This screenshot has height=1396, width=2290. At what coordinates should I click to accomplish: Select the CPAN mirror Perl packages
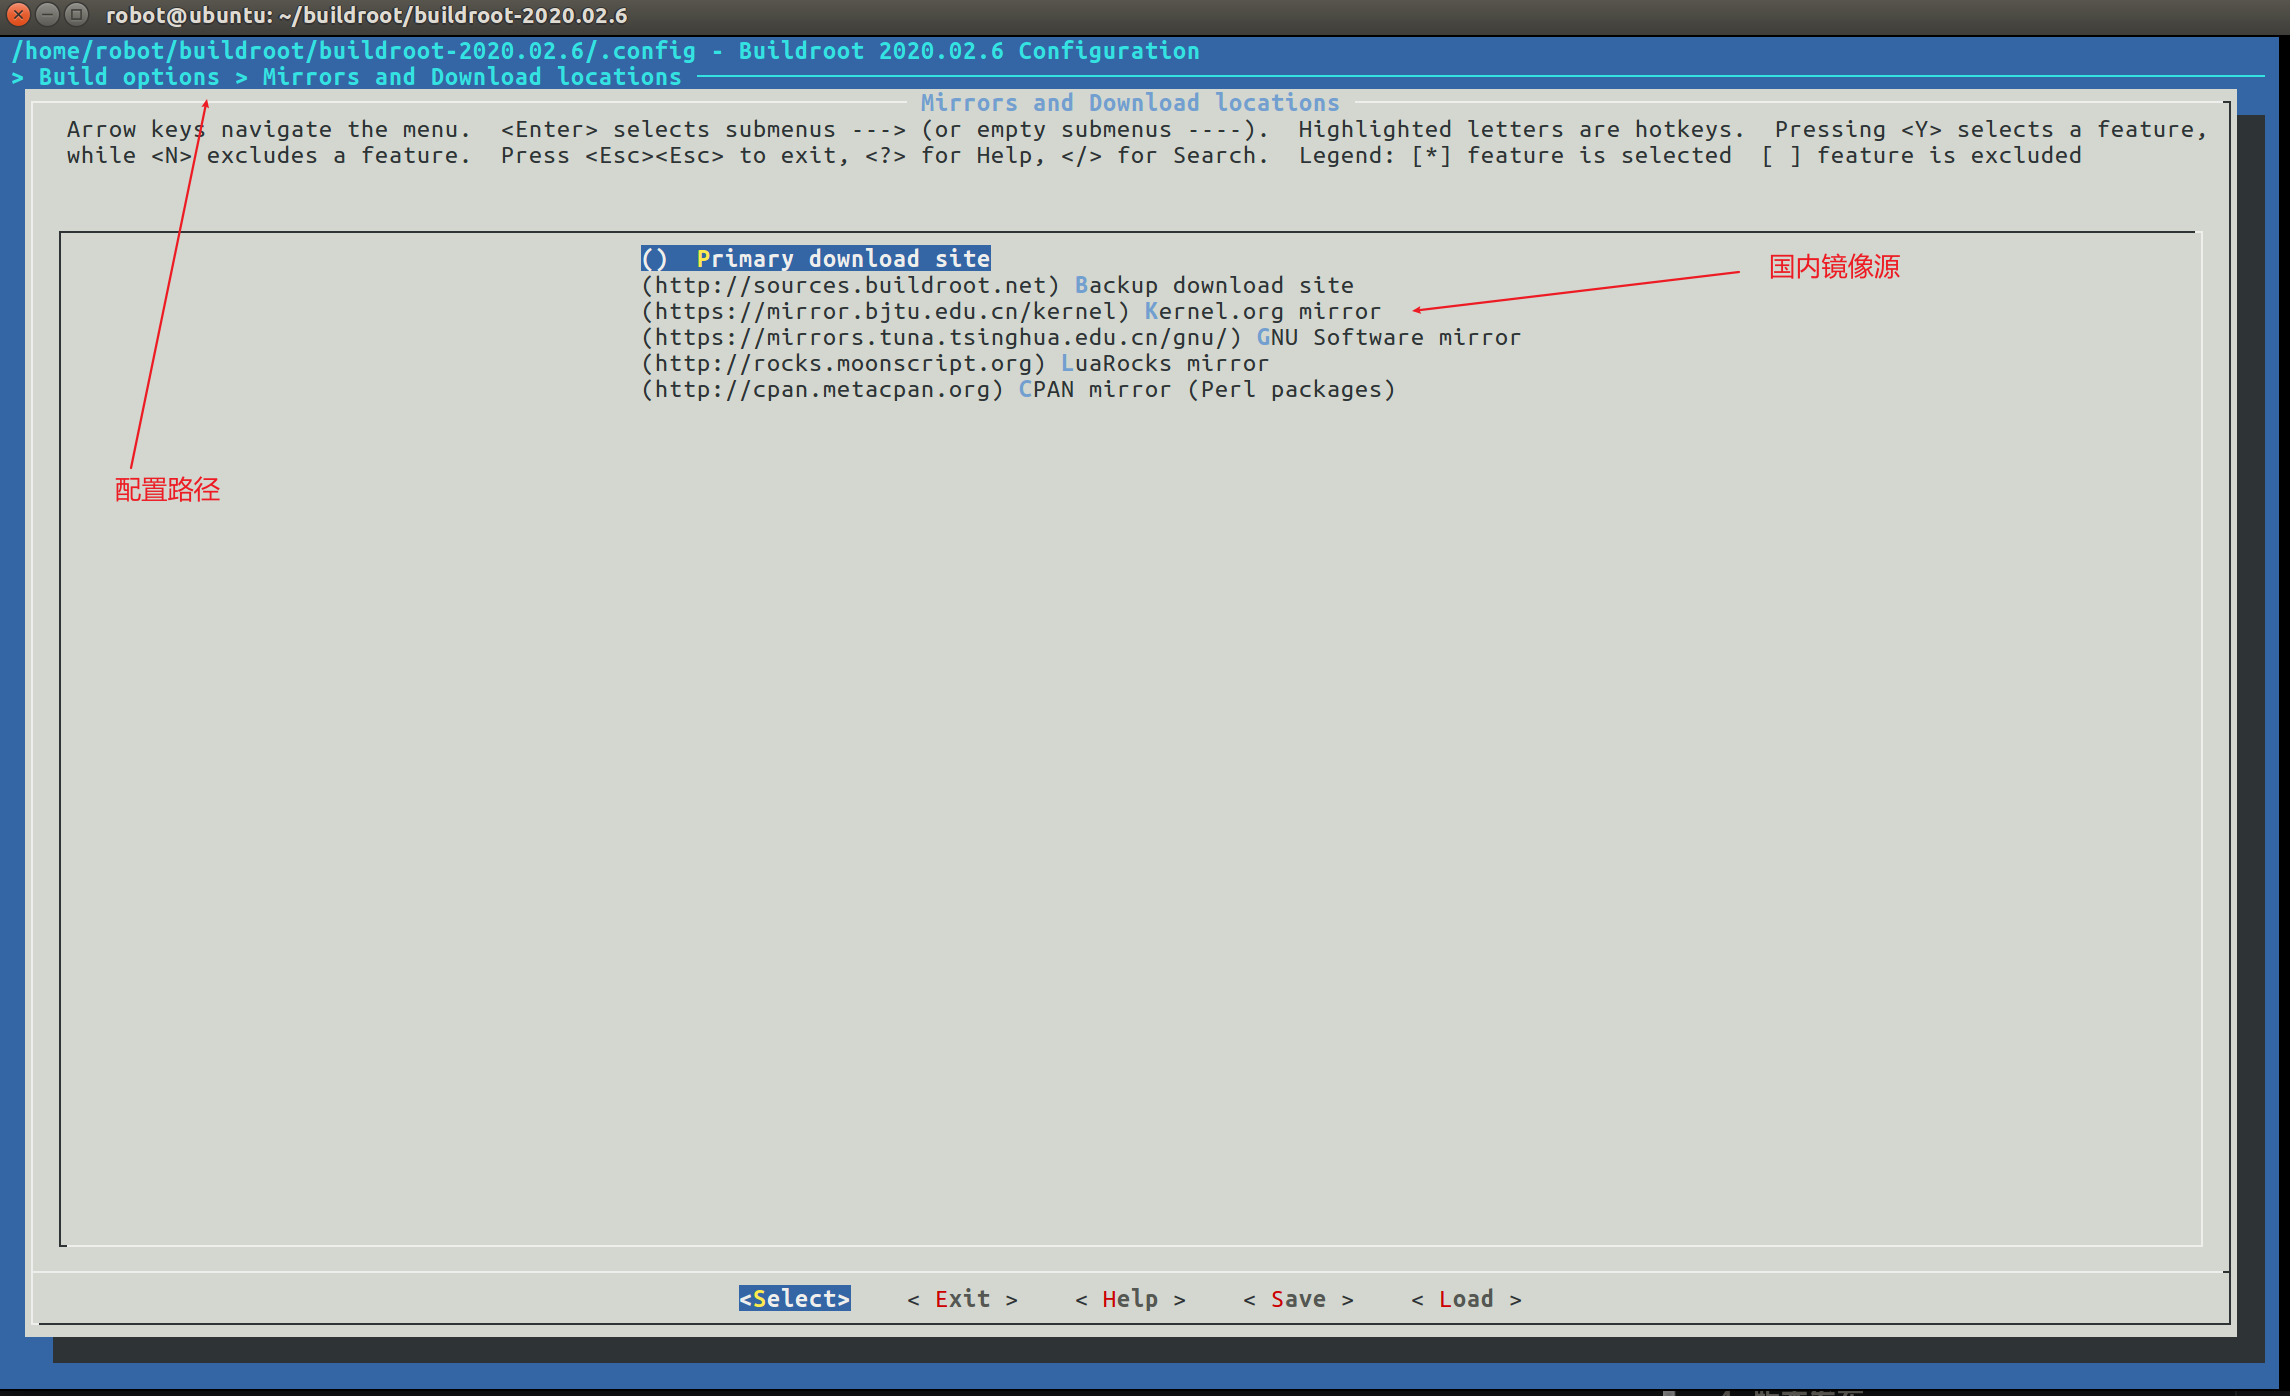pyautogui.click(x=1017, y=390)
